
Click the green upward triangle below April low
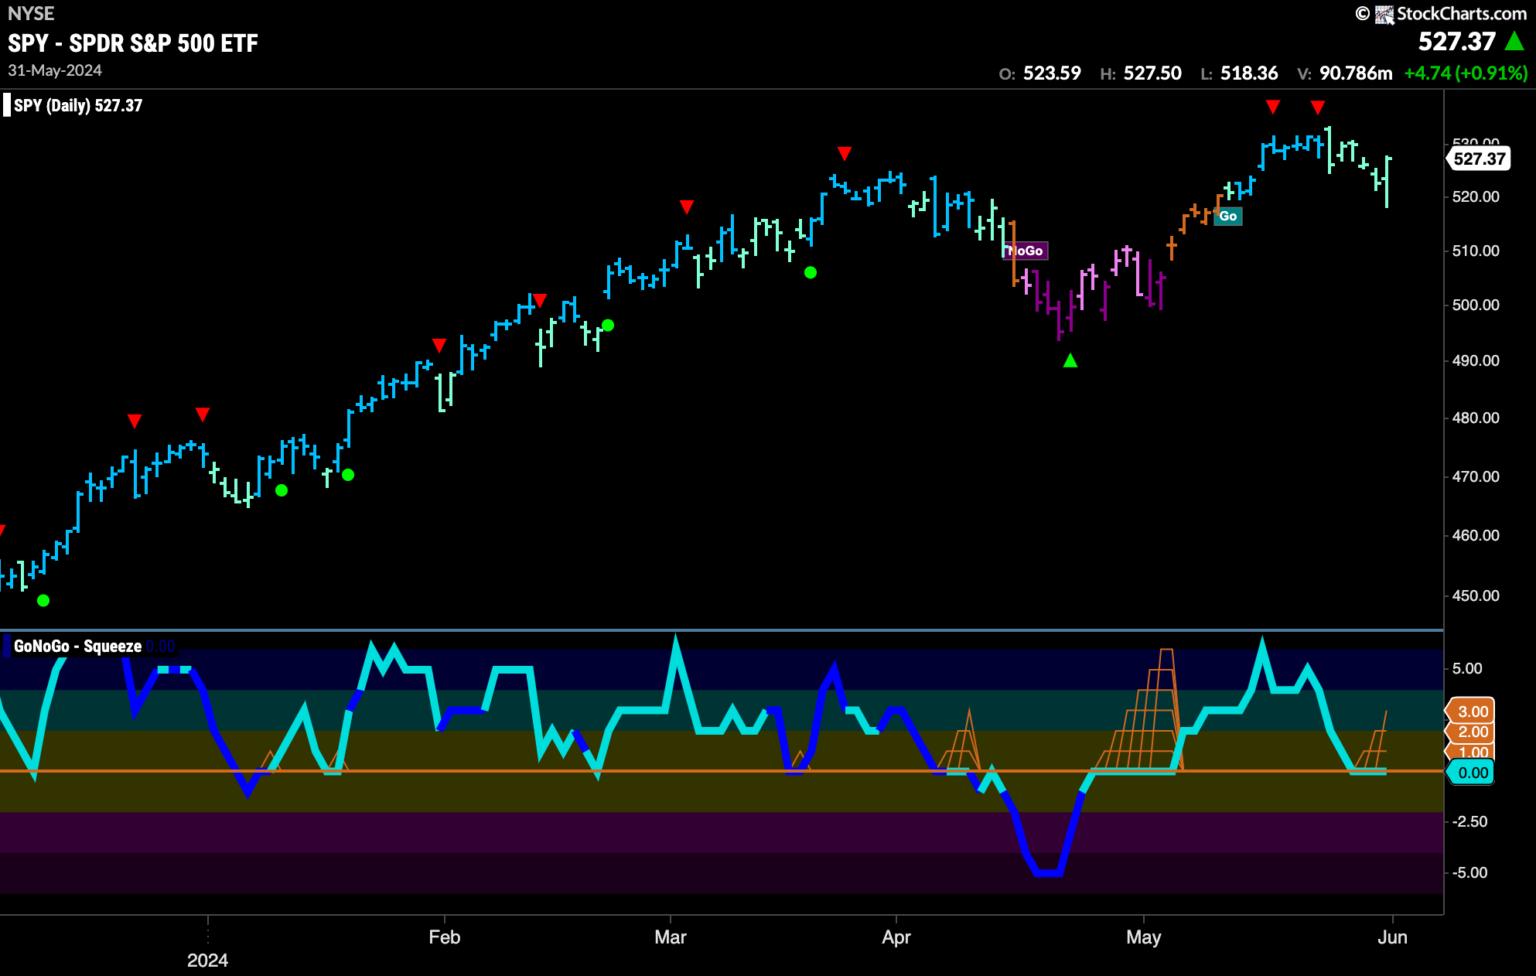(1070, 360)
